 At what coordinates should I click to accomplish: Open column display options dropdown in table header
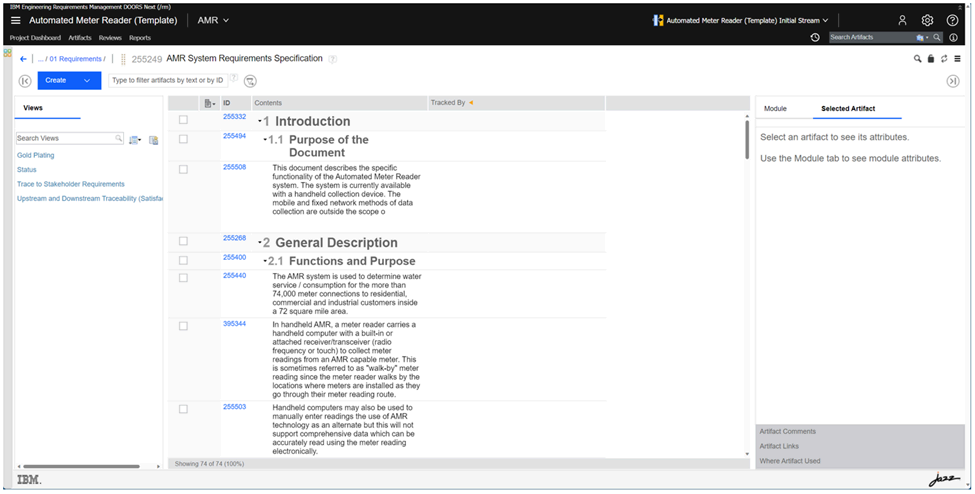210,103
